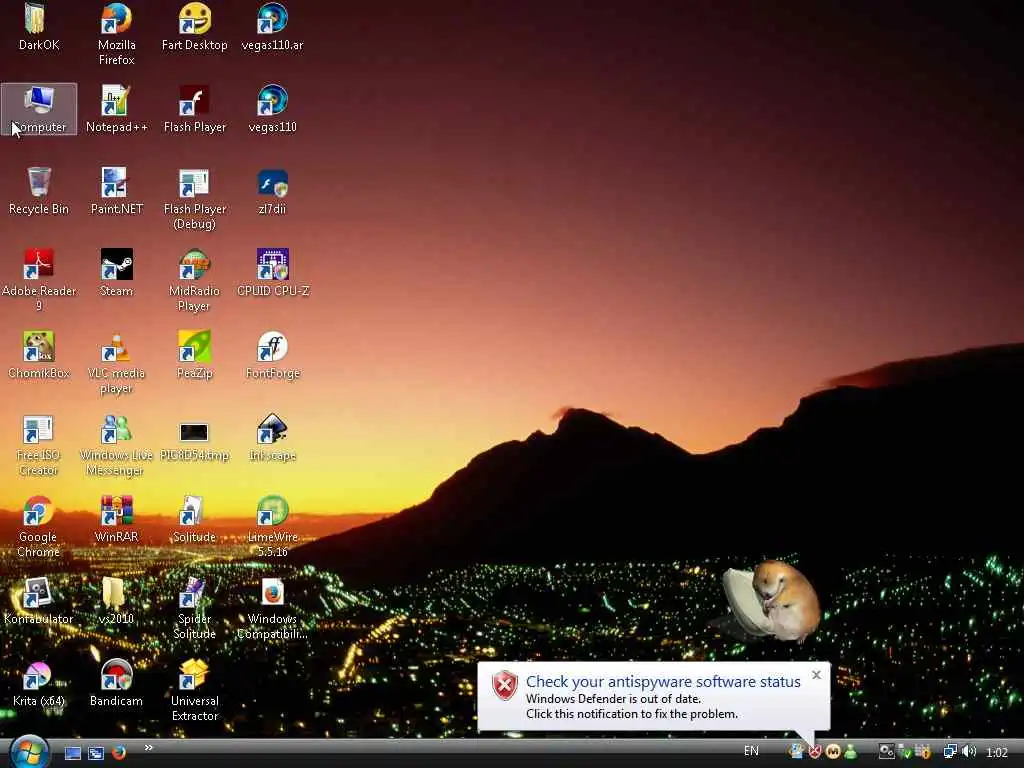Click Show Desktop in Quick Launch
This screenshot has height=768, width=1024.
pos(72,753)
